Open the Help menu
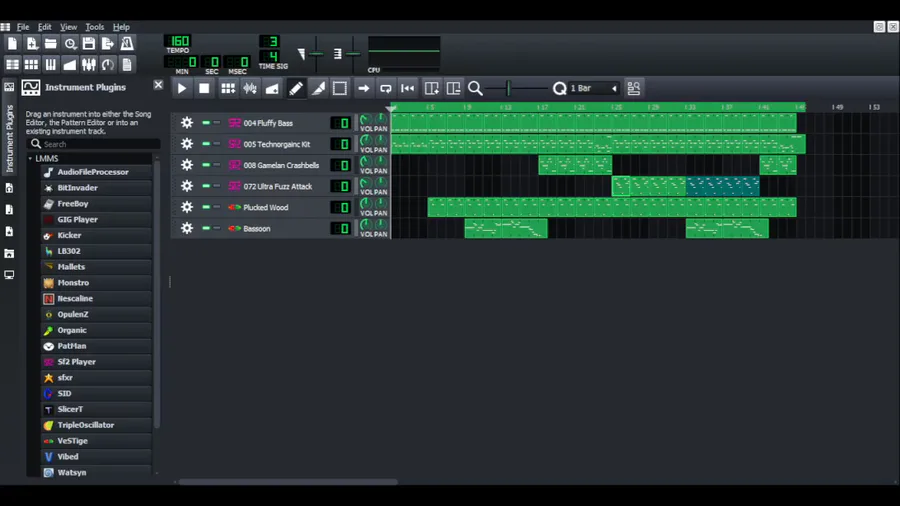The width and height of the screenshot is (900, 506). tap(121, 27)
